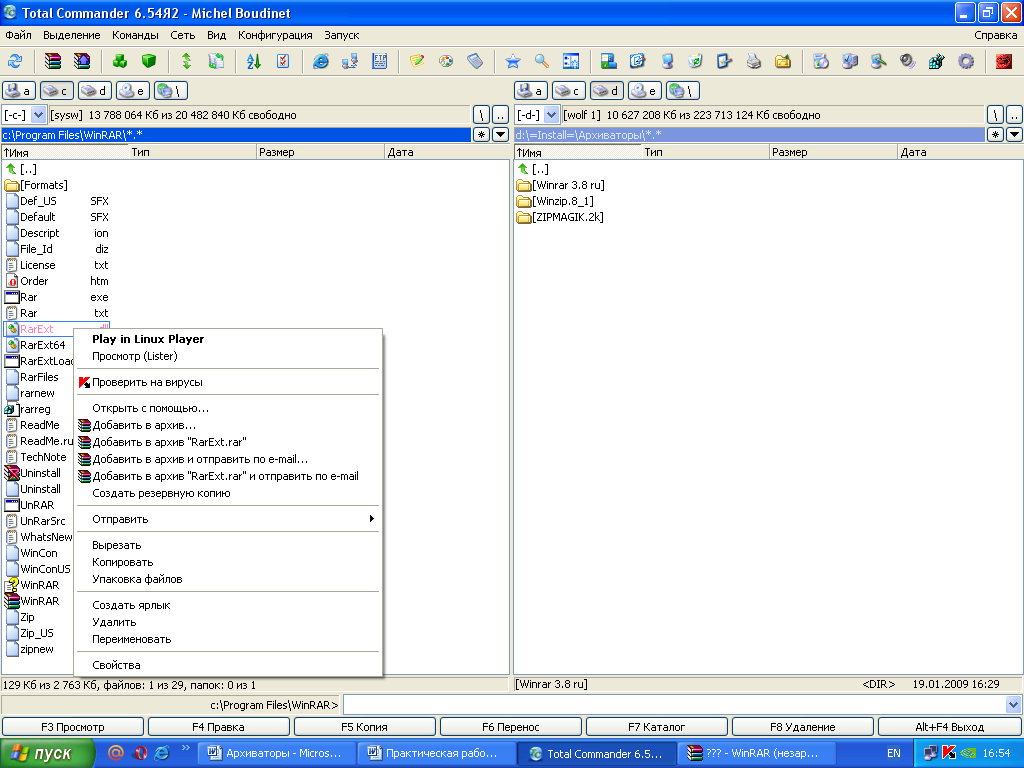The width and height of the screenshot is (1024, 768).
Task: Click the green up-down arrows toolbar icon
Action: [187, 61]
